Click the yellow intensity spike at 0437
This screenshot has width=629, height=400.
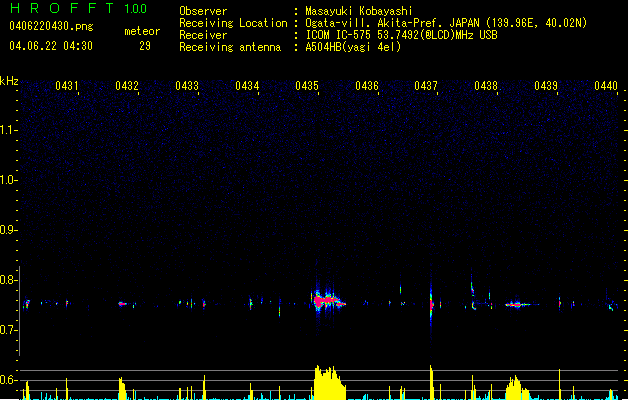(431, 382)
